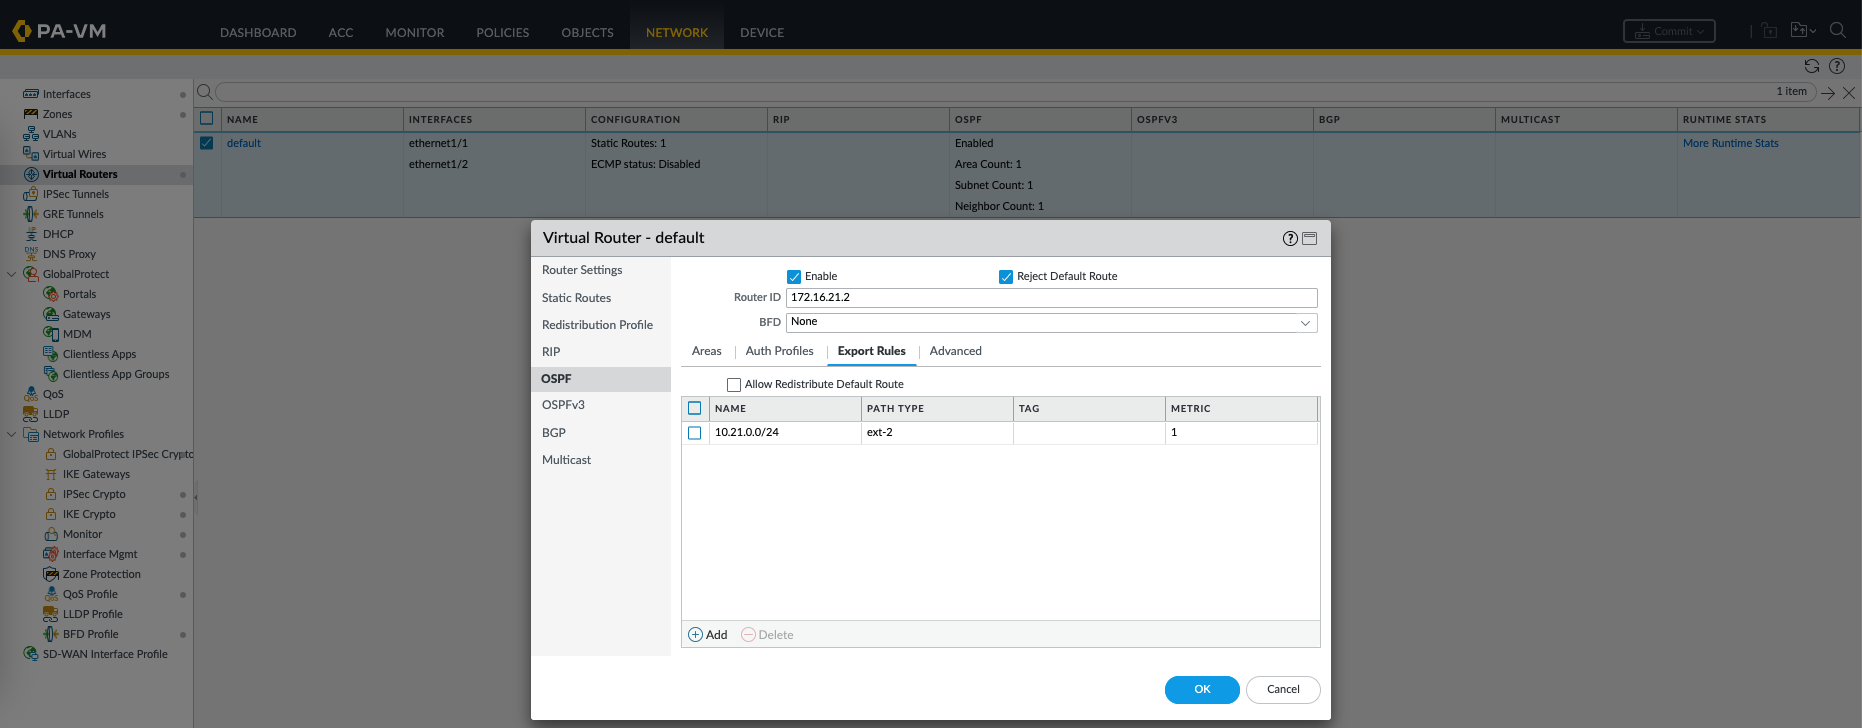Screen dimensions: 1862x728
Task: Click the SD-WAN Interface Profile icon
Action: pos(31,654)
